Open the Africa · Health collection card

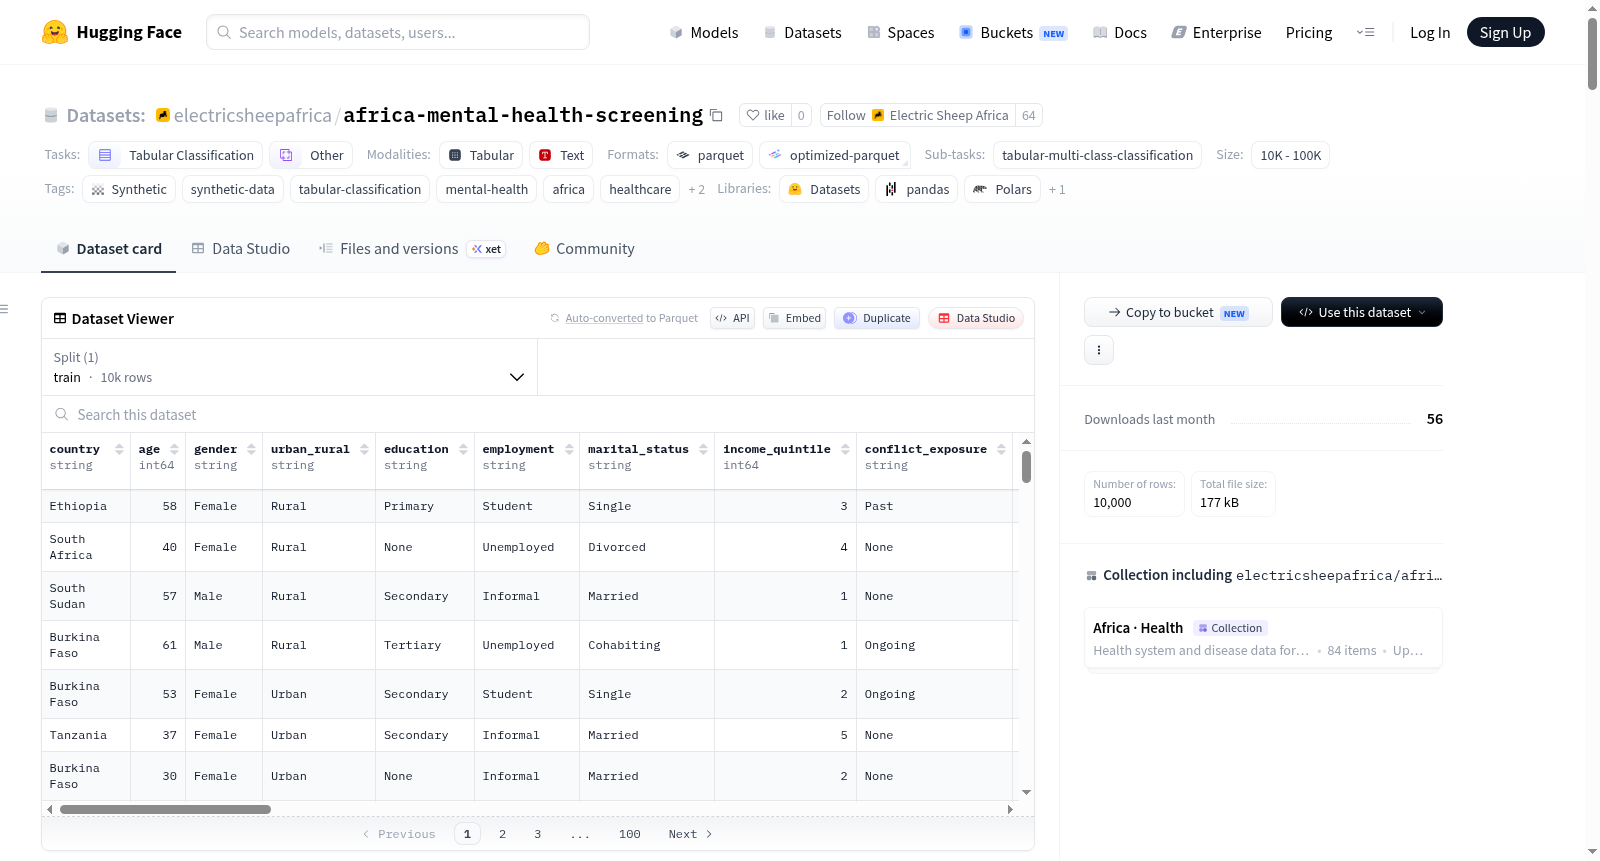pos(1263,638)
